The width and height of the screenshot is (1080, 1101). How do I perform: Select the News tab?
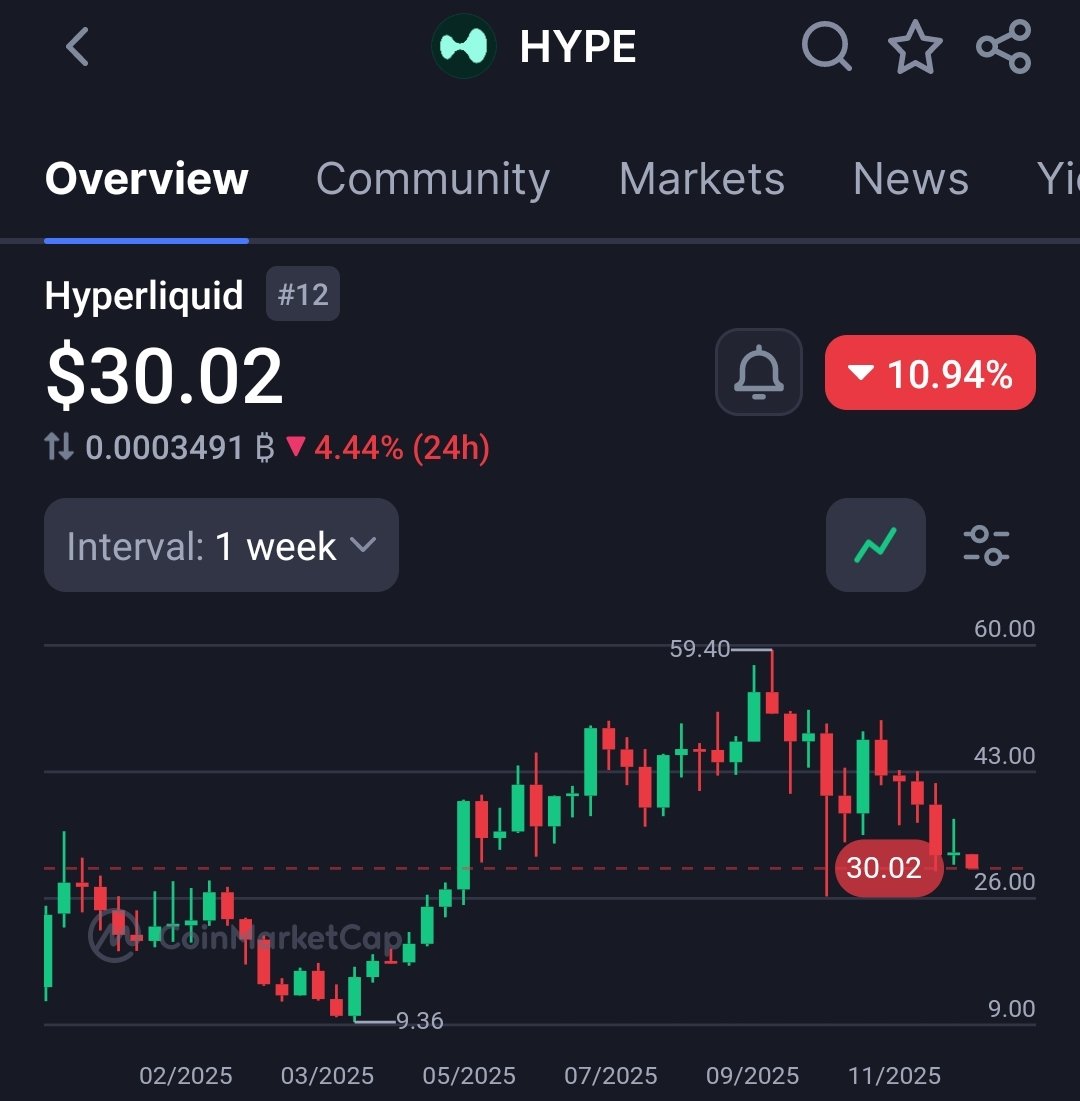tap(910, 179)
